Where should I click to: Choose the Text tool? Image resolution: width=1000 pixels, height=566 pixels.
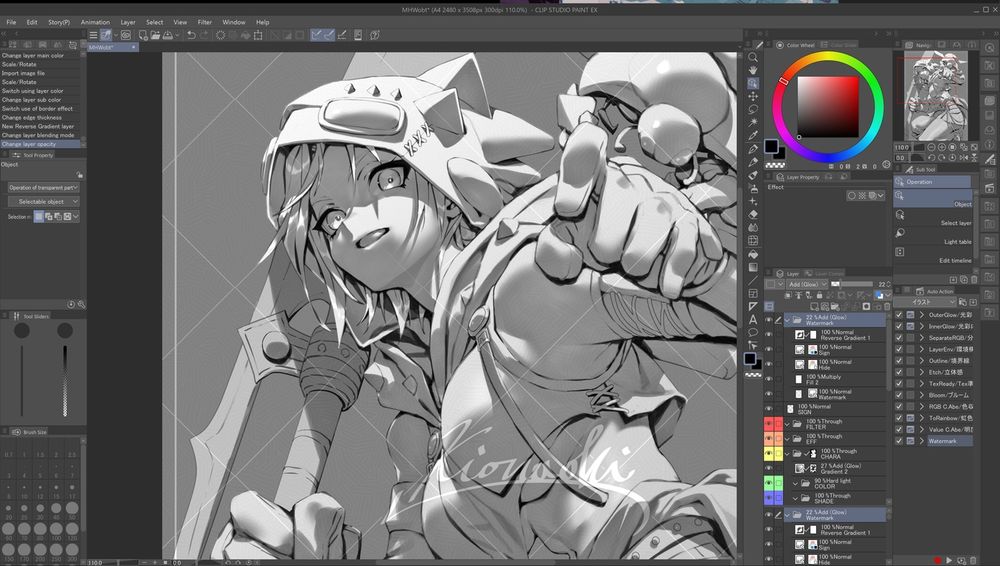coord(753,319)
